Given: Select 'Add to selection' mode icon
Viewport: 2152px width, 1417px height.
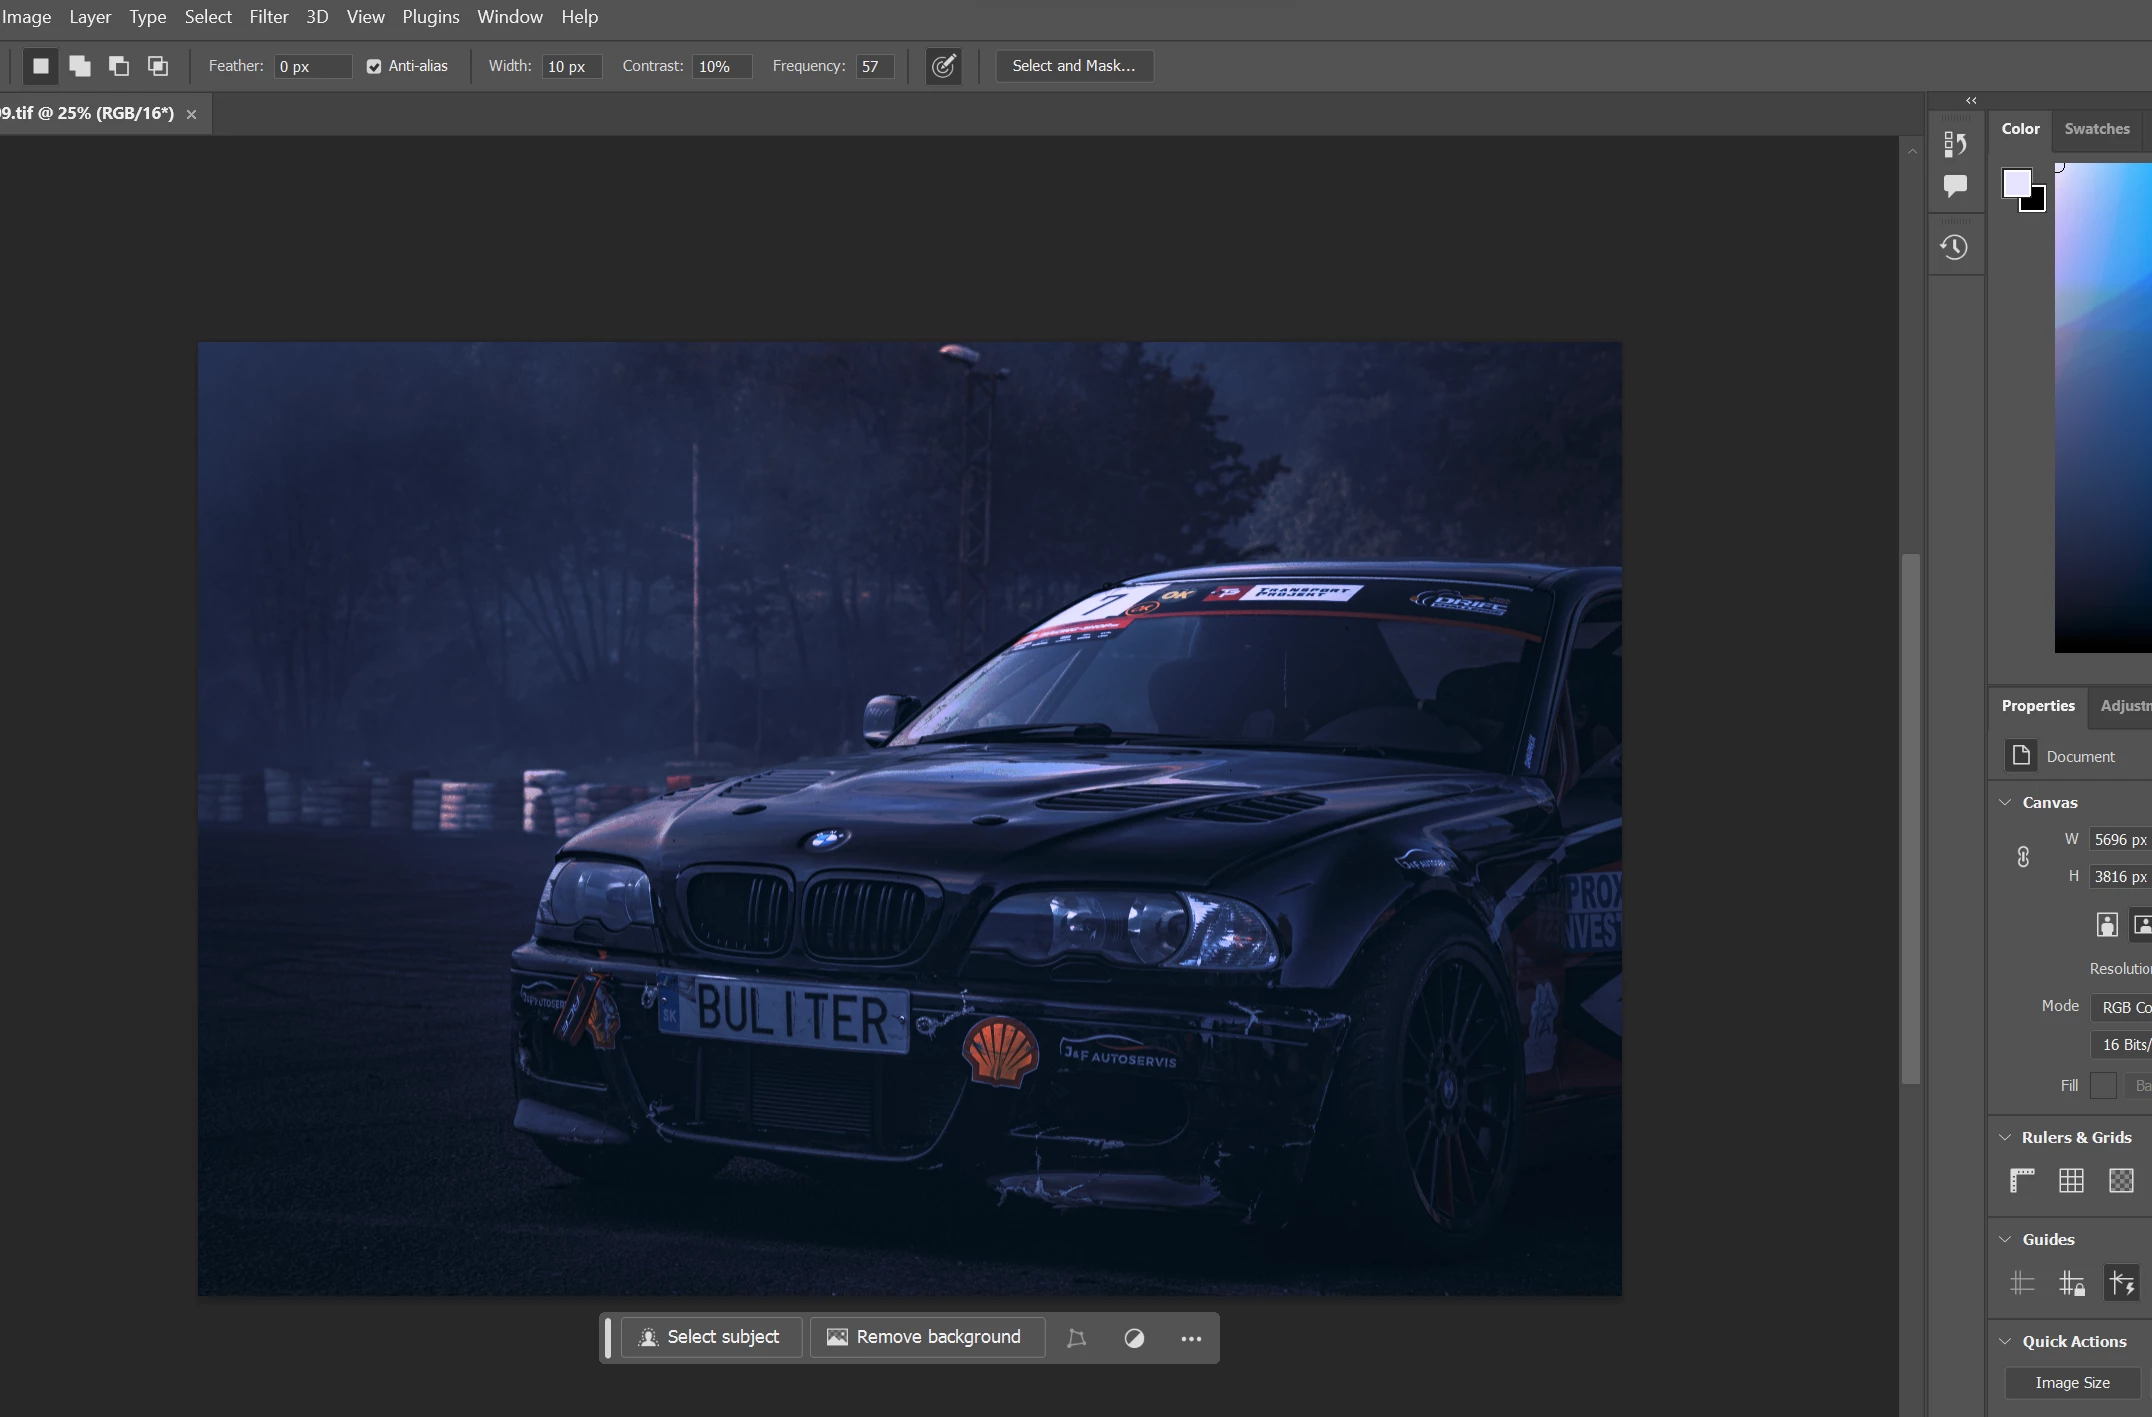Looking at the screenshot, I should (x=80, y=66).
